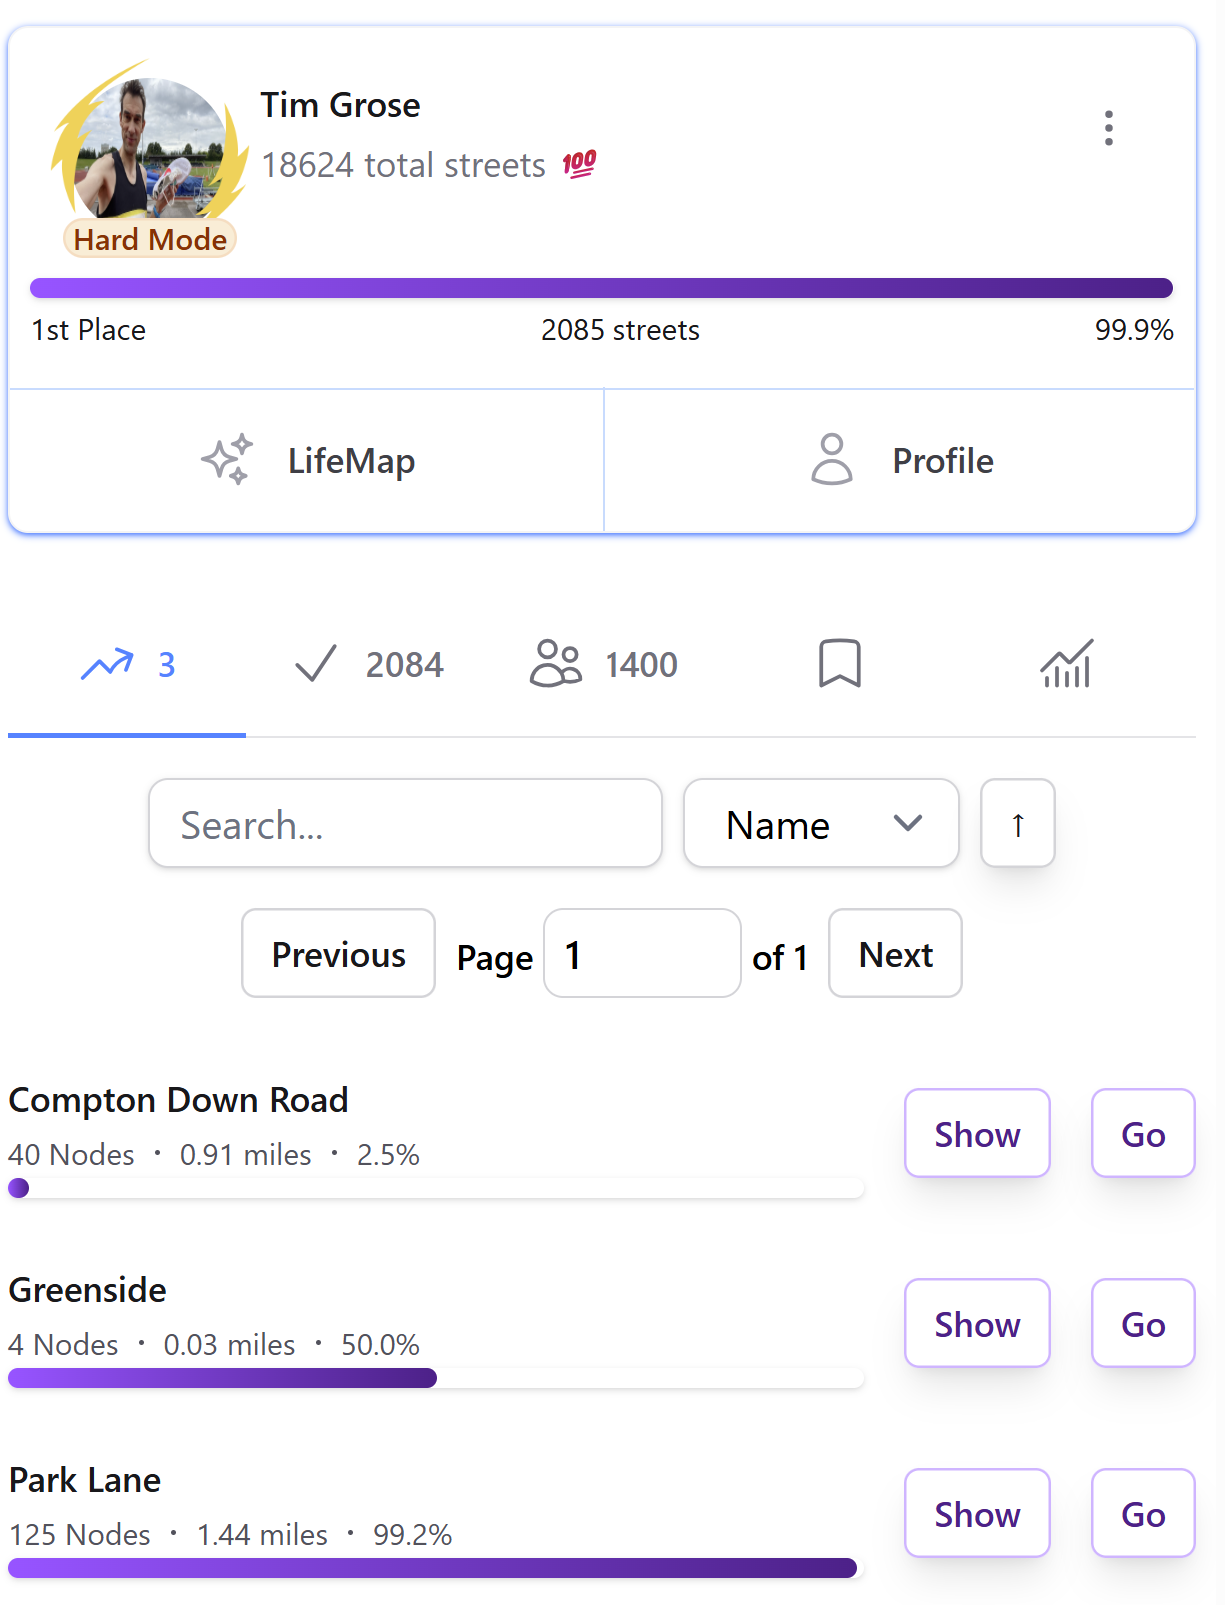
Task: Show Compton Down Road on map
Action: 976,1134
